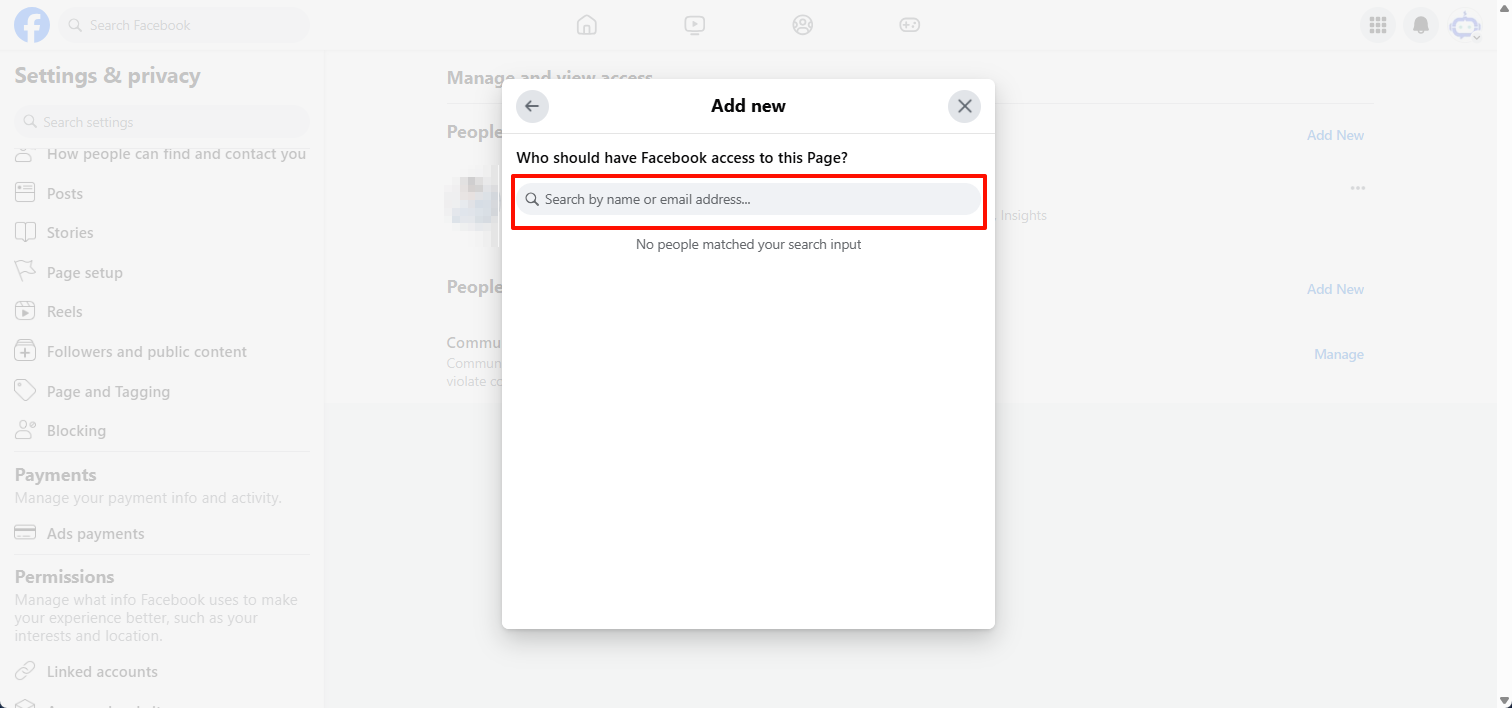Open Followers and public content settings
This screenshot has height=708, width=1512.
click(x=162, y=351)
